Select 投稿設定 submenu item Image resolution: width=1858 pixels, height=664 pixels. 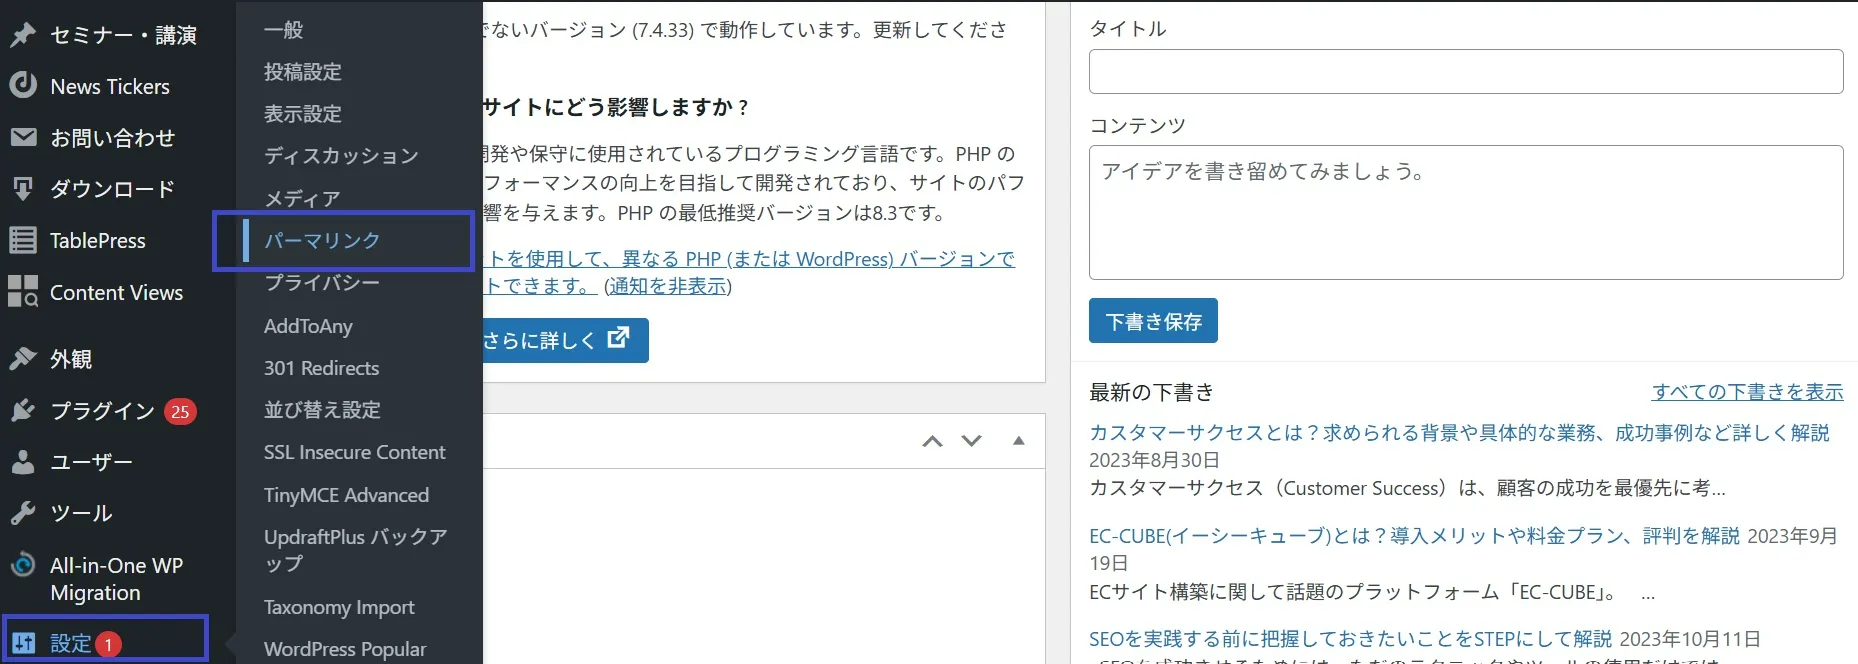(x=303, y=72)
